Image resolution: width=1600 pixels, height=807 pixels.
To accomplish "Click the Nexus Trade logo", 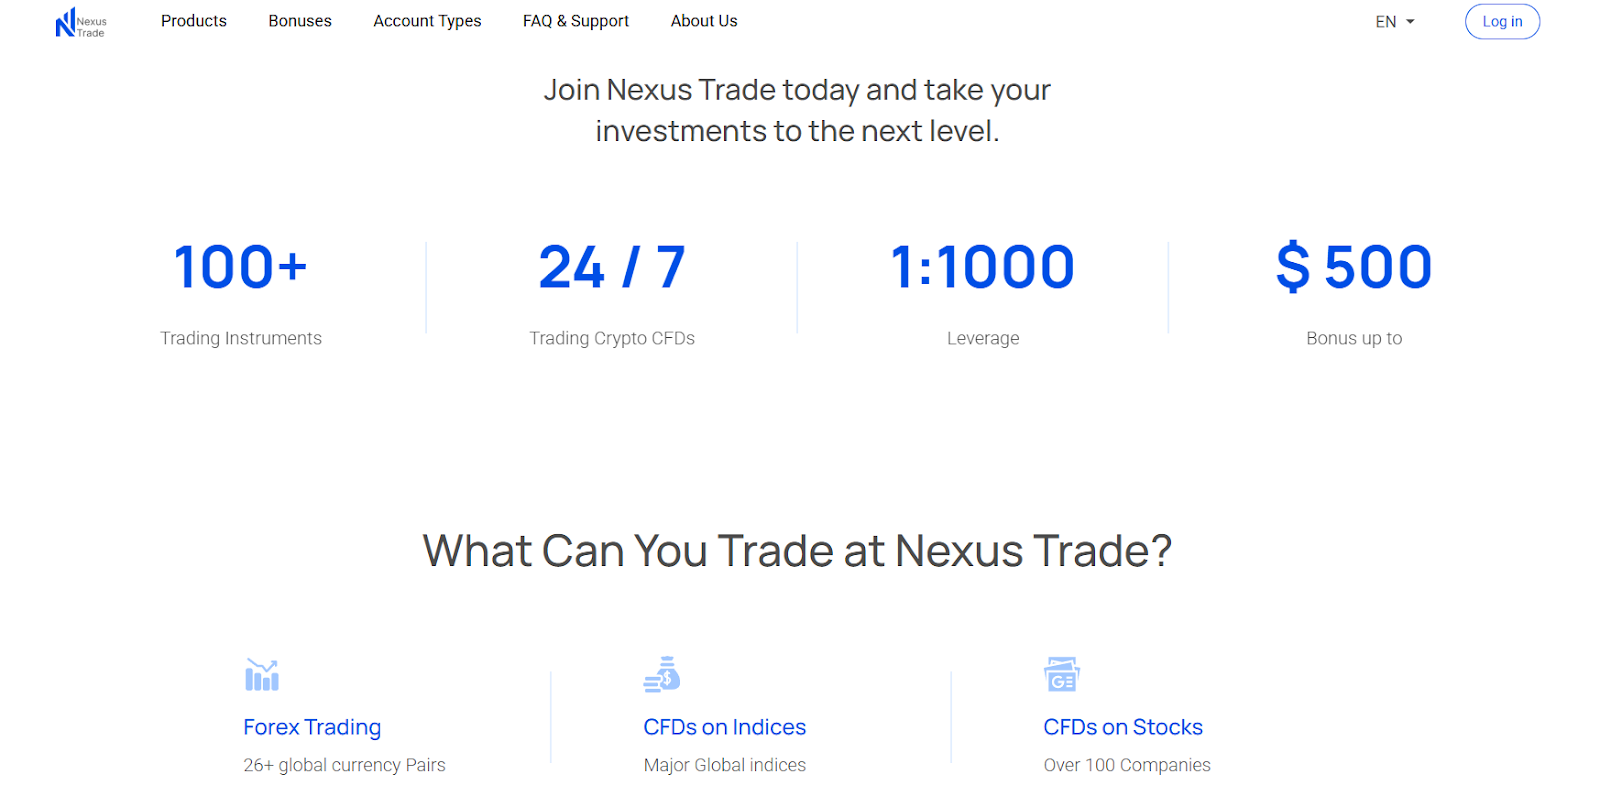I will pos(81,22).
